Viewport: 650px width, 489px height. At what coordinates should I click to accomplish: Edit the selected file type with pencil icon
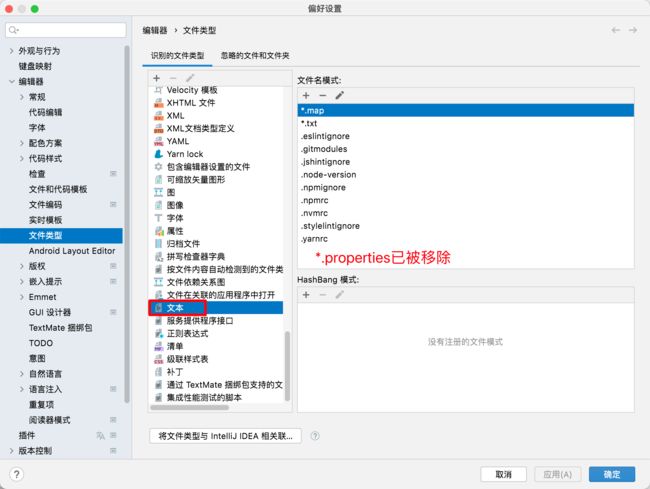(190, 78)
